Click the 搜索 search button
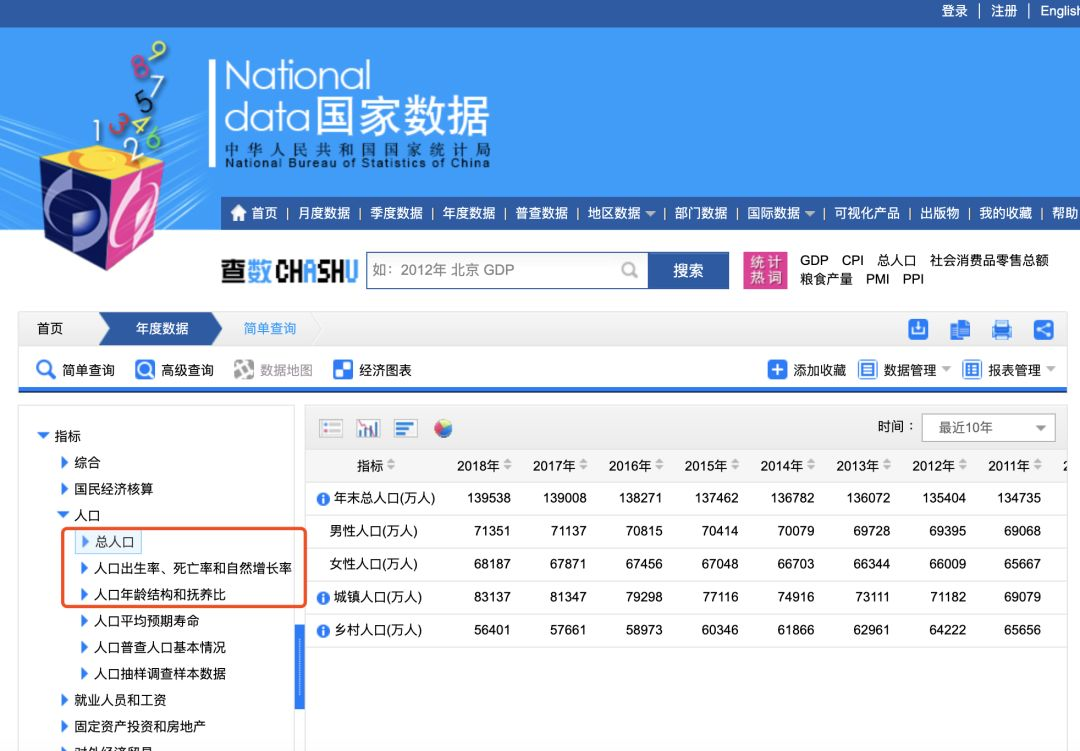Image resolution: width=1080 pixels, height=751 pixels. click(x=688, y=271)
